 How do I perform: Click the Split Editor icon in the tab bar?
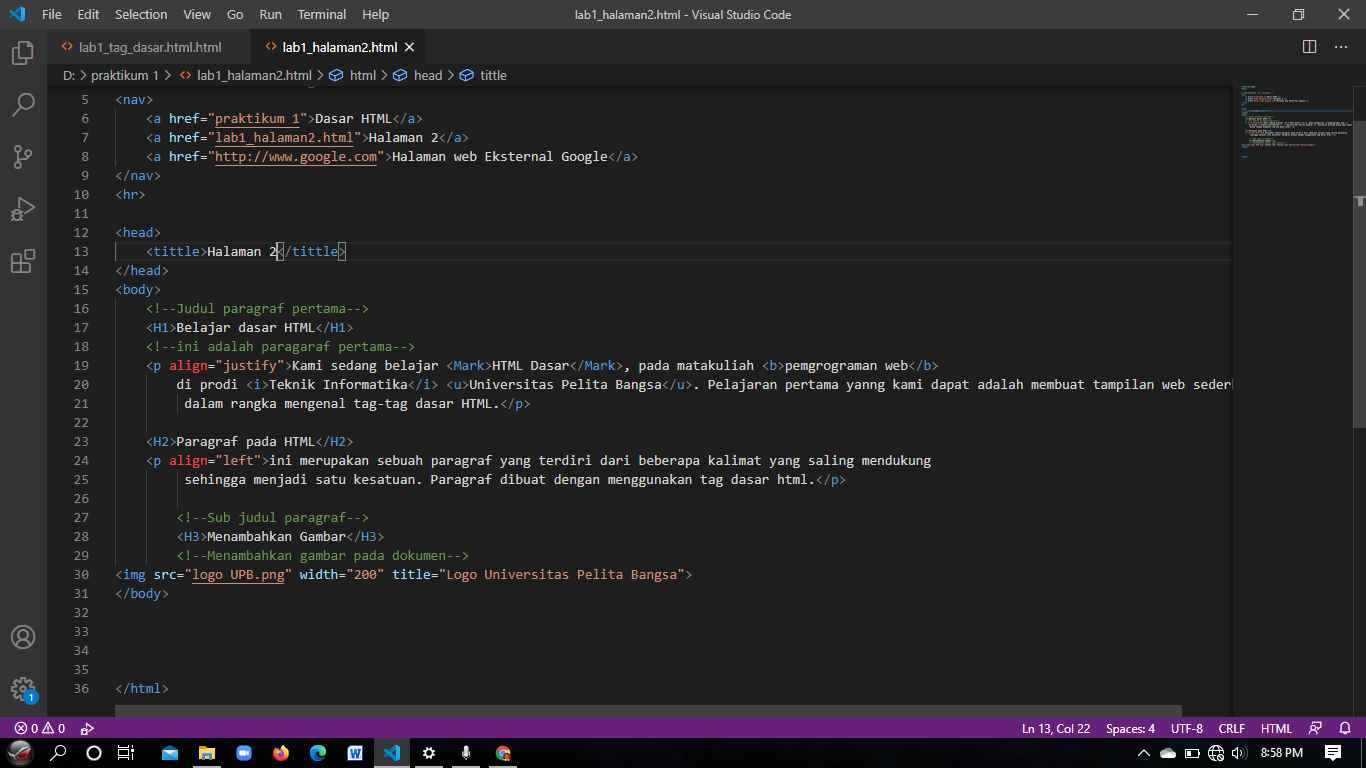(1309, 45)
